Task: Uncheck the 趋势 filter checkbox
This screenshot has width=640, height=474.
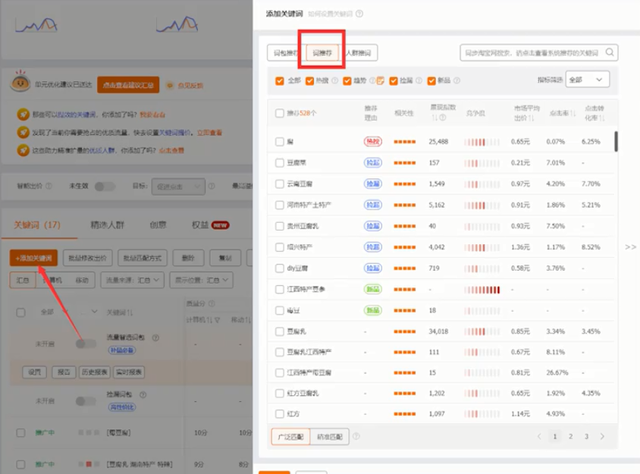Action: tap(347, 81)
